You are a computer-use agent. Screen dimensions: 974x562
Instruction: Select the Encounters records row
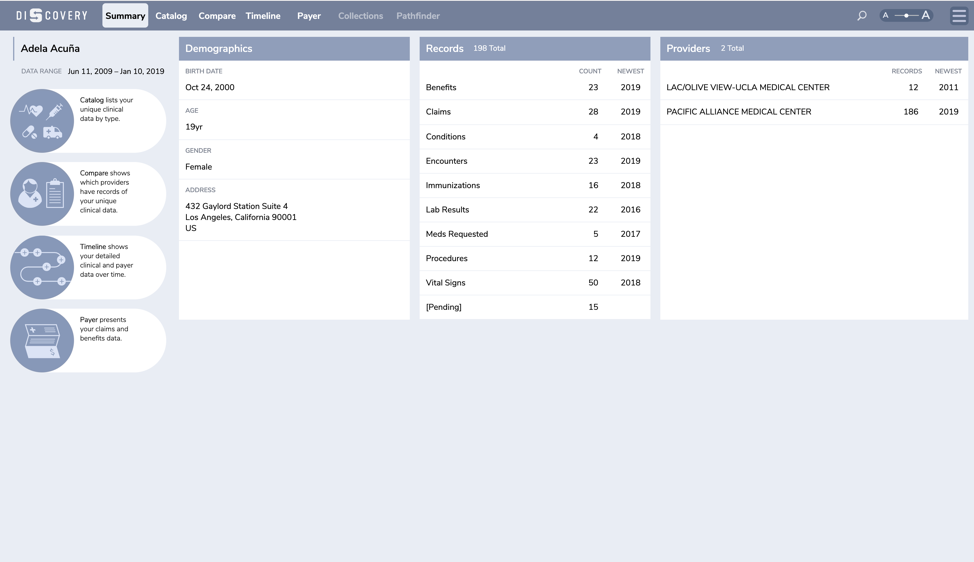(x=535, y=161)
